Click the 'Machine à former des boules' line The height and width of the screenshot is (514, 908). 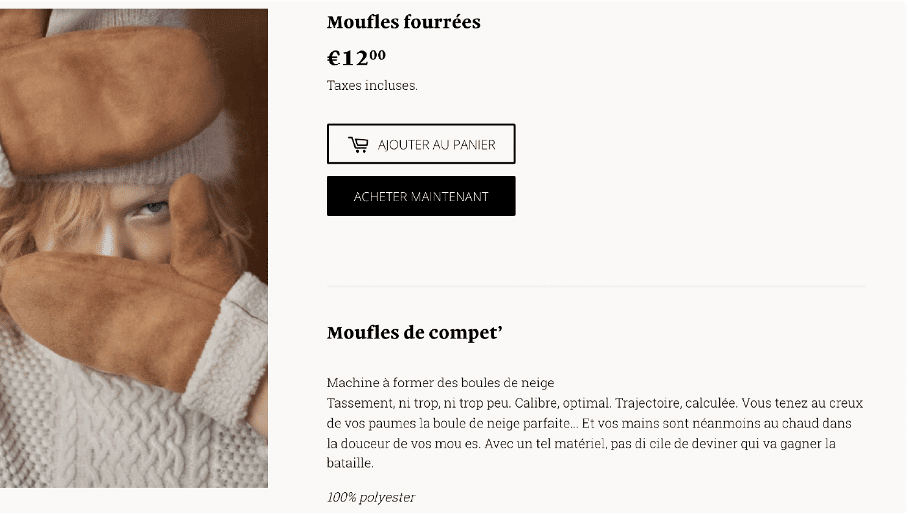point(440,383)
